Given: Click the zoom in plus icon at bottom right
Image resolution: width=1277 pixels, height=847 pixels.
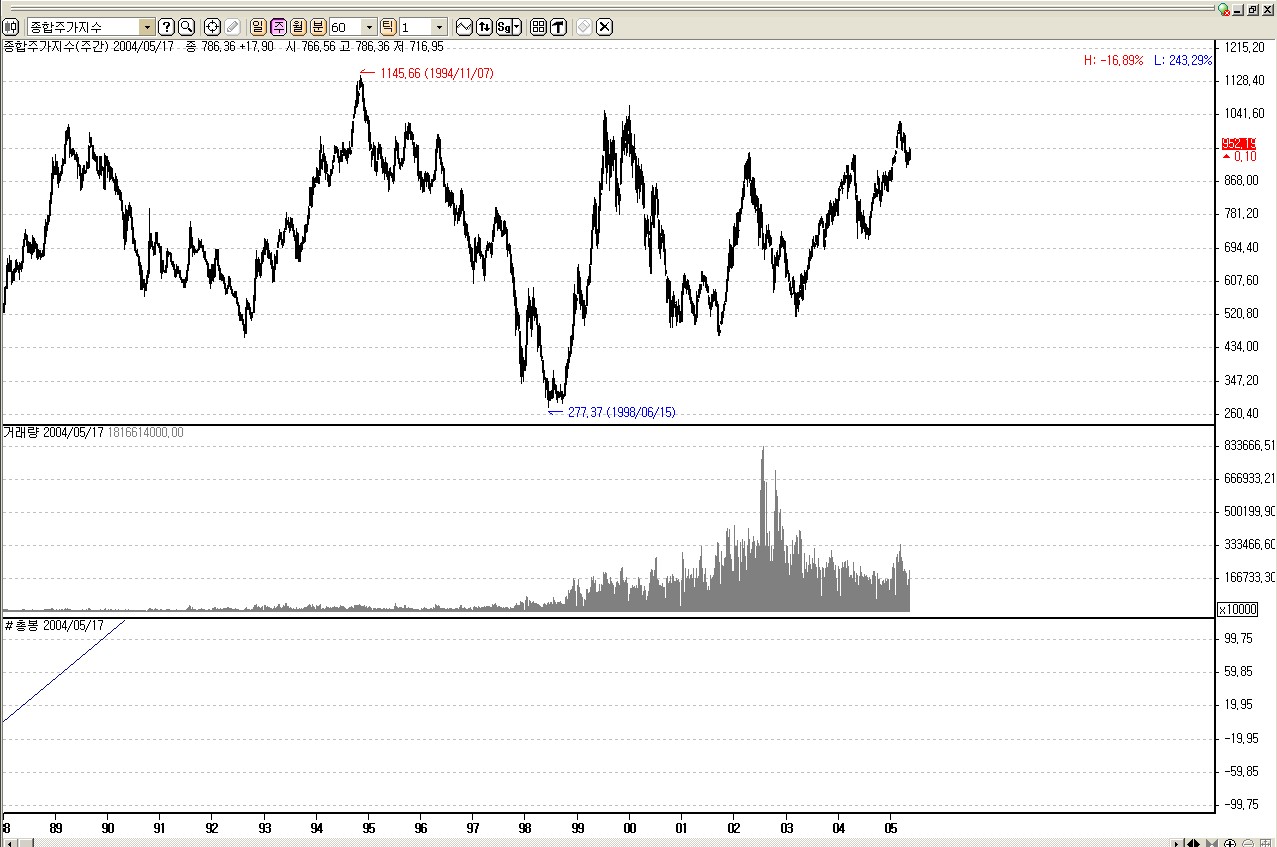Looking at the screenshot, I should (1230, 842).
